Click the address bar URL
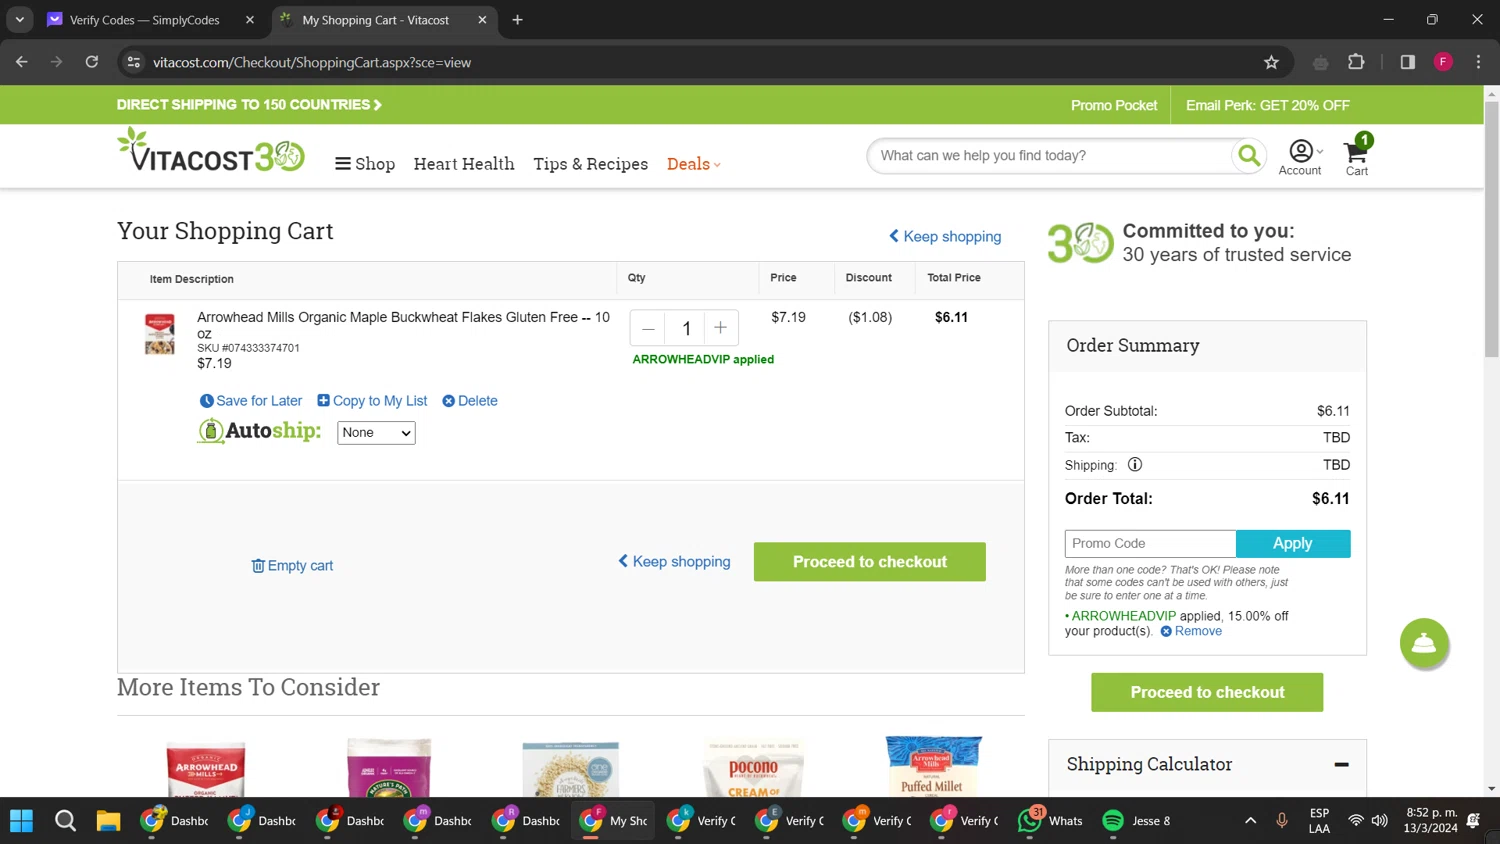This screenshot has height=844, width=1500. [x=312, y=62]
